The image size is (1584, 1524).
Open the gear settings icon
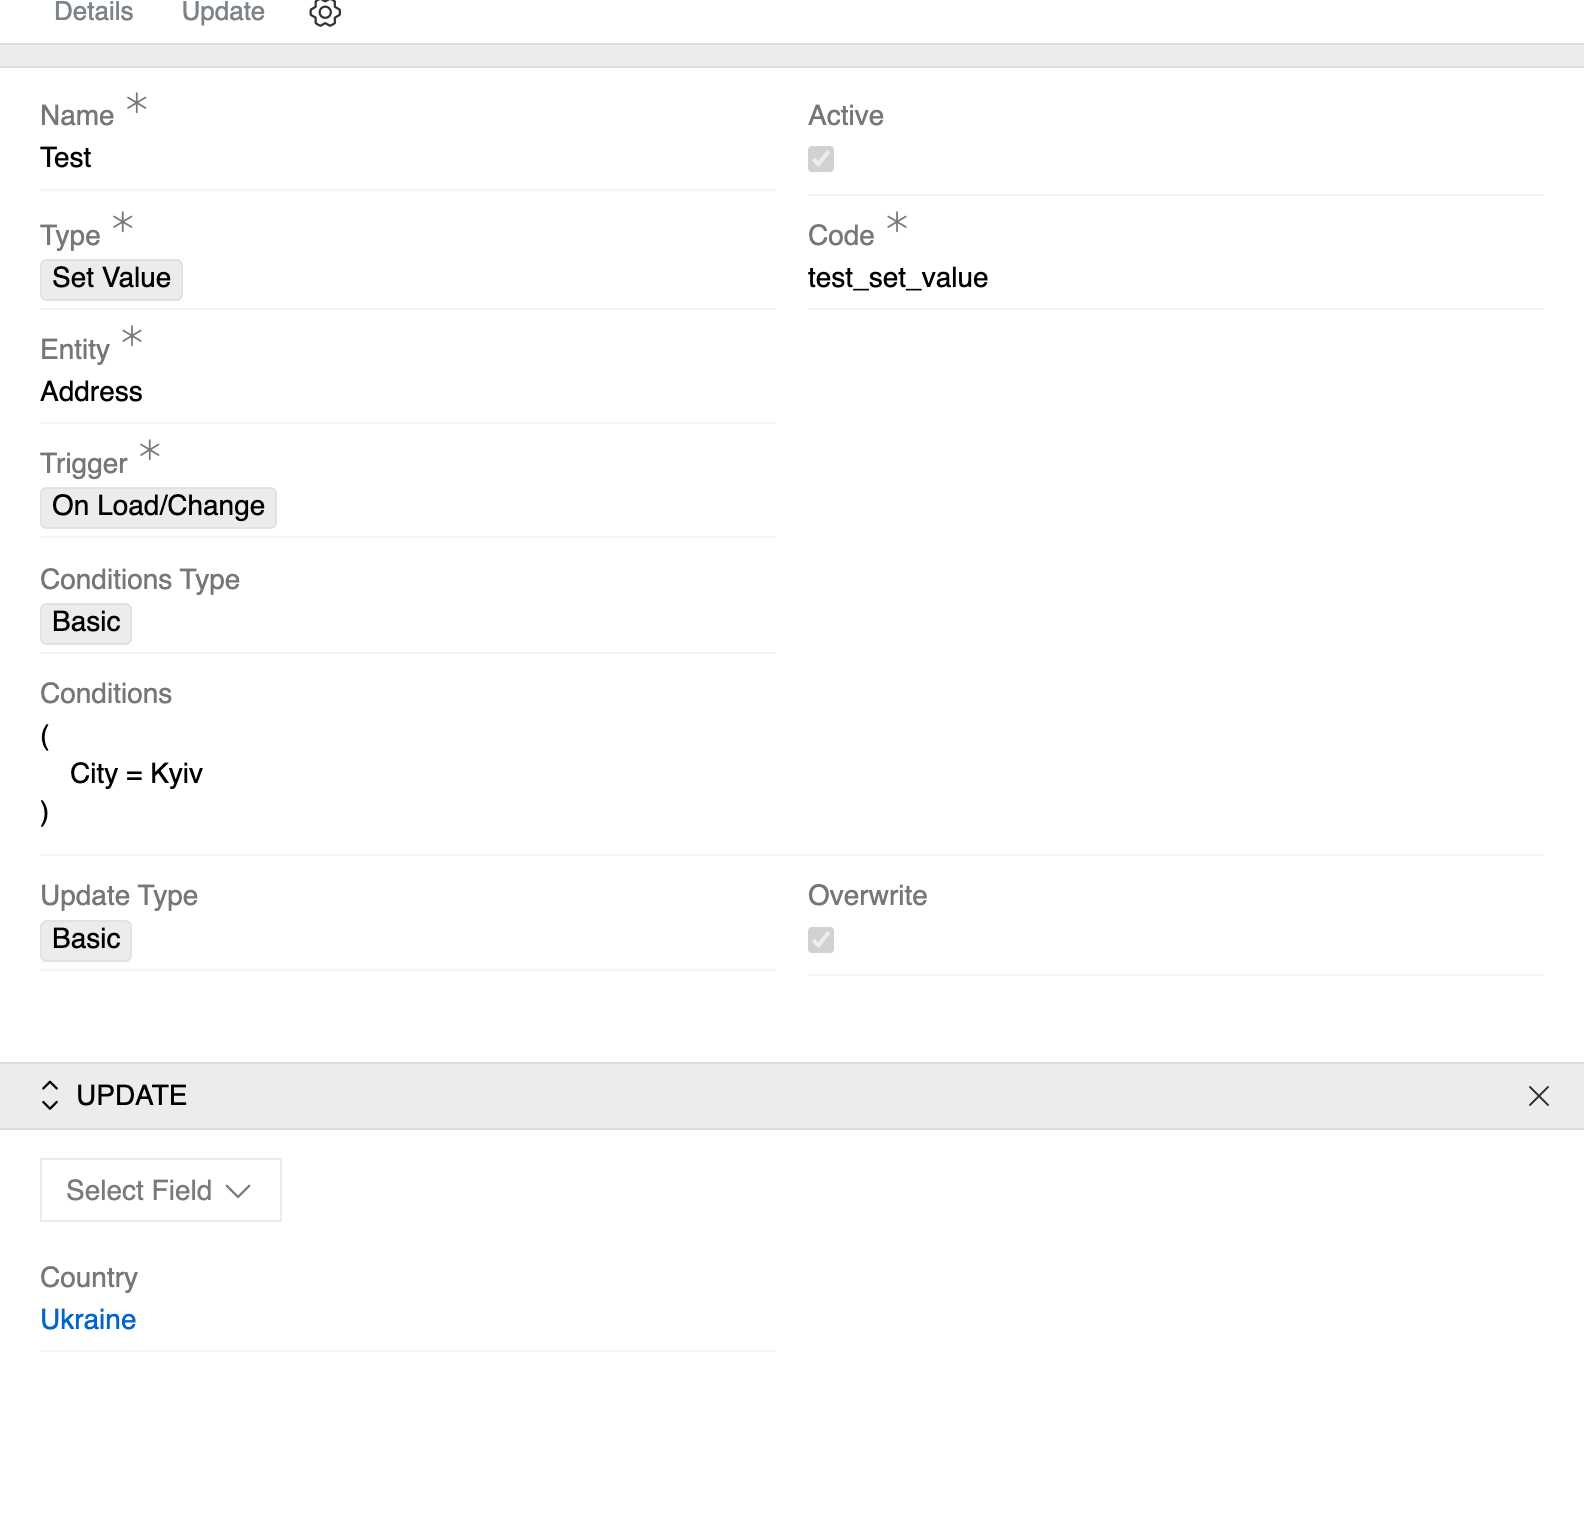325,13
